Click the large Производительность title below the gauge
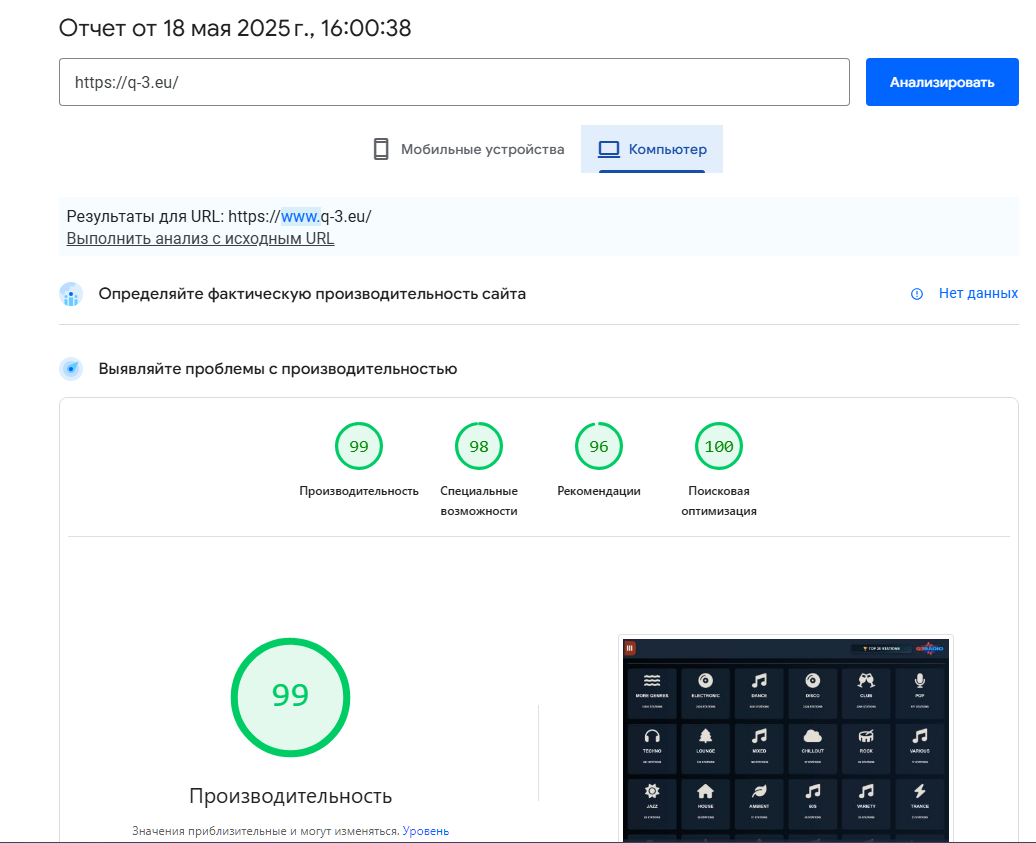 291,796
